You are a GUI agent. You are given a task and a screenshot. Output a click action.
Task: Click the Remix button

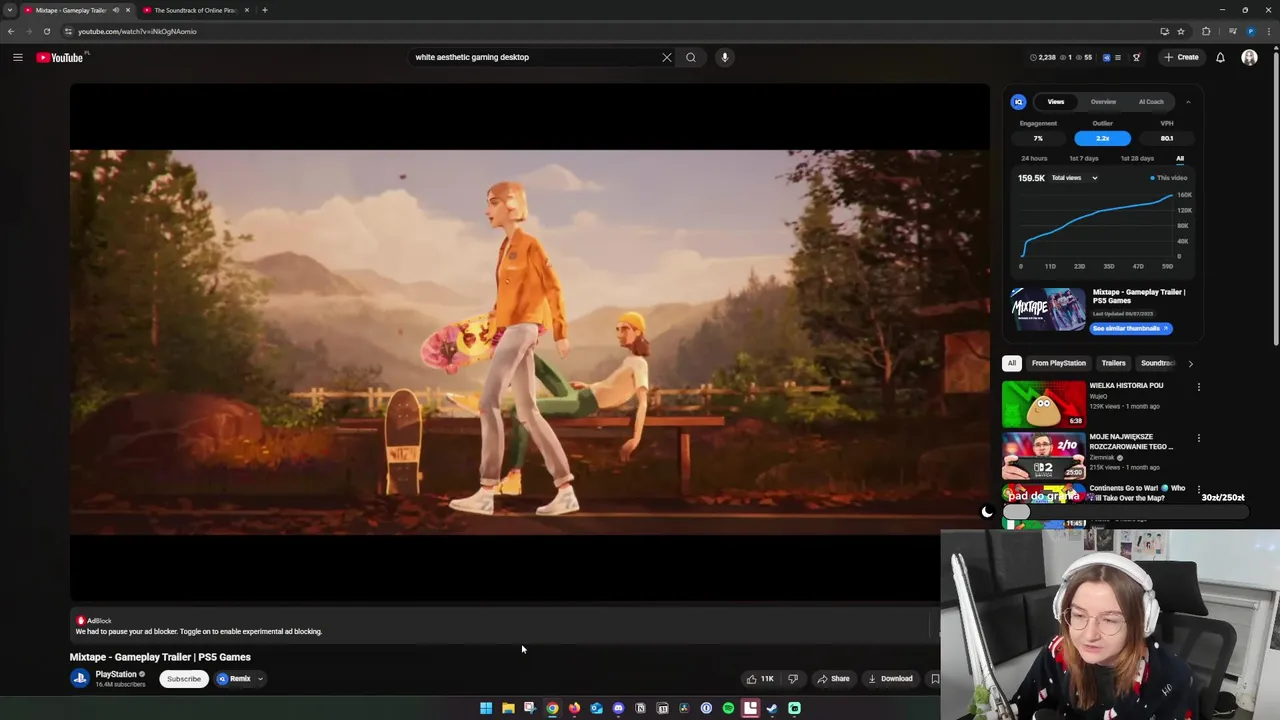coord(234,679)
